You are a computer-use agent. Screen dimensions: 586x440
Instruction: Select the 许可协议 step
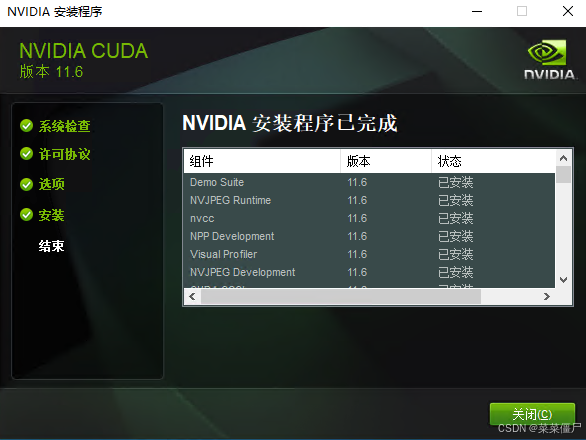65,154
